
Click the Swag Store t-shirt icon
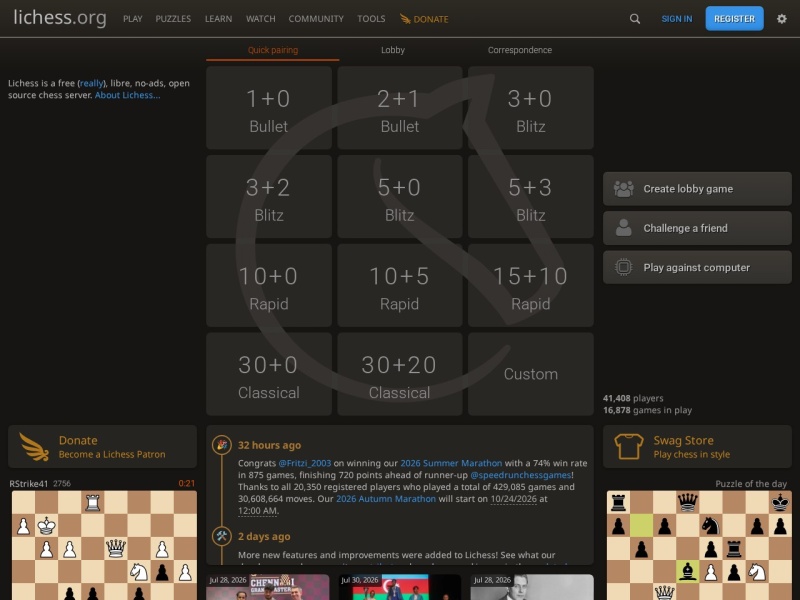(x=629, y=446)
